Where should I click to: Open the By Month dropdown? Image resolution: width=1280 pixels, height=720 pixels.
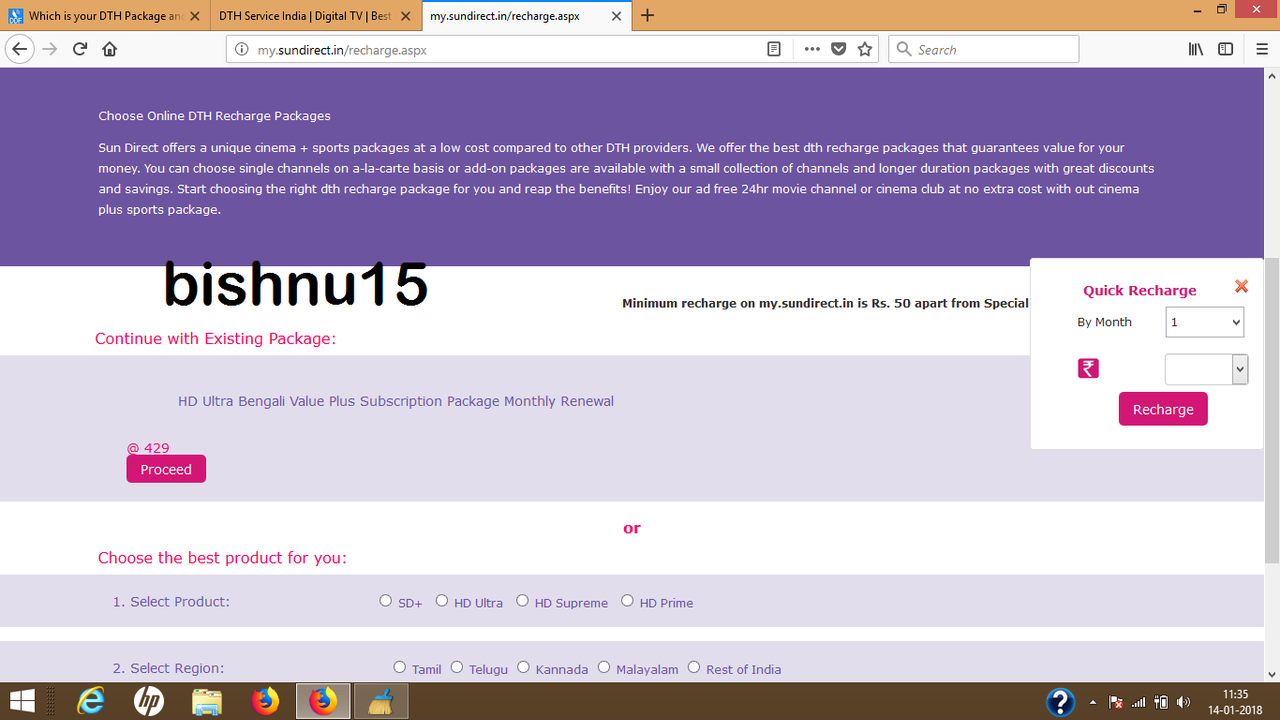click(1205, 322)
